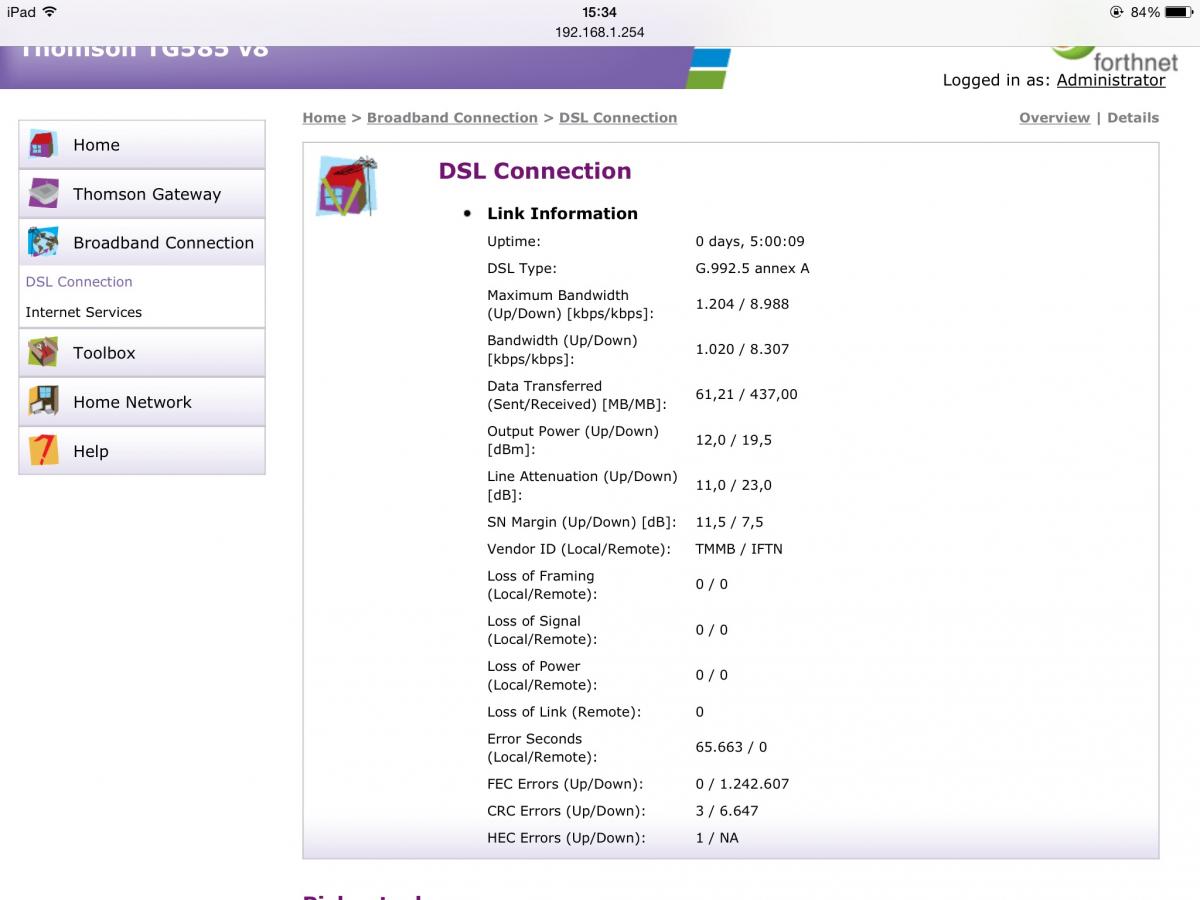Open the Help menu item

(x=142, y=451)
